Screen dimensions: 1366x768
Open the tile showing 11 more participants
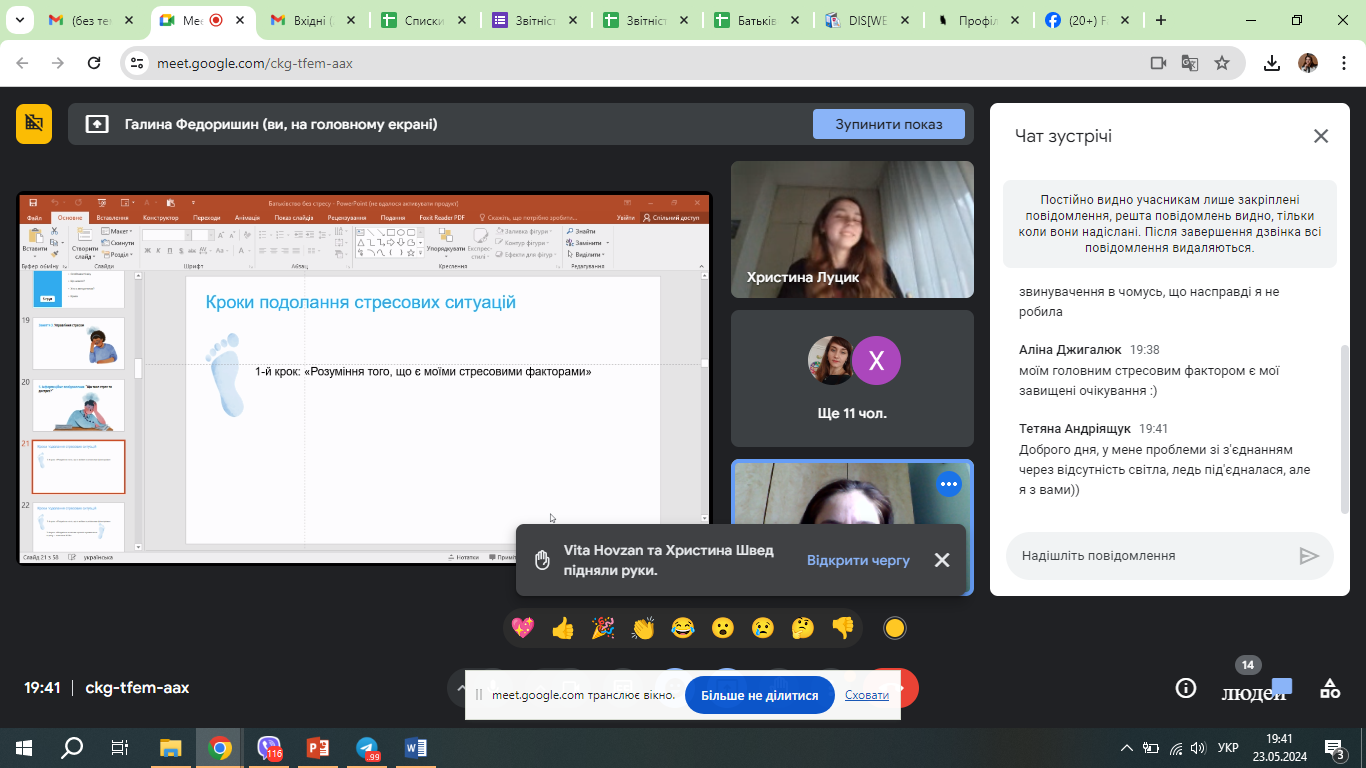(x=852, y=378)
